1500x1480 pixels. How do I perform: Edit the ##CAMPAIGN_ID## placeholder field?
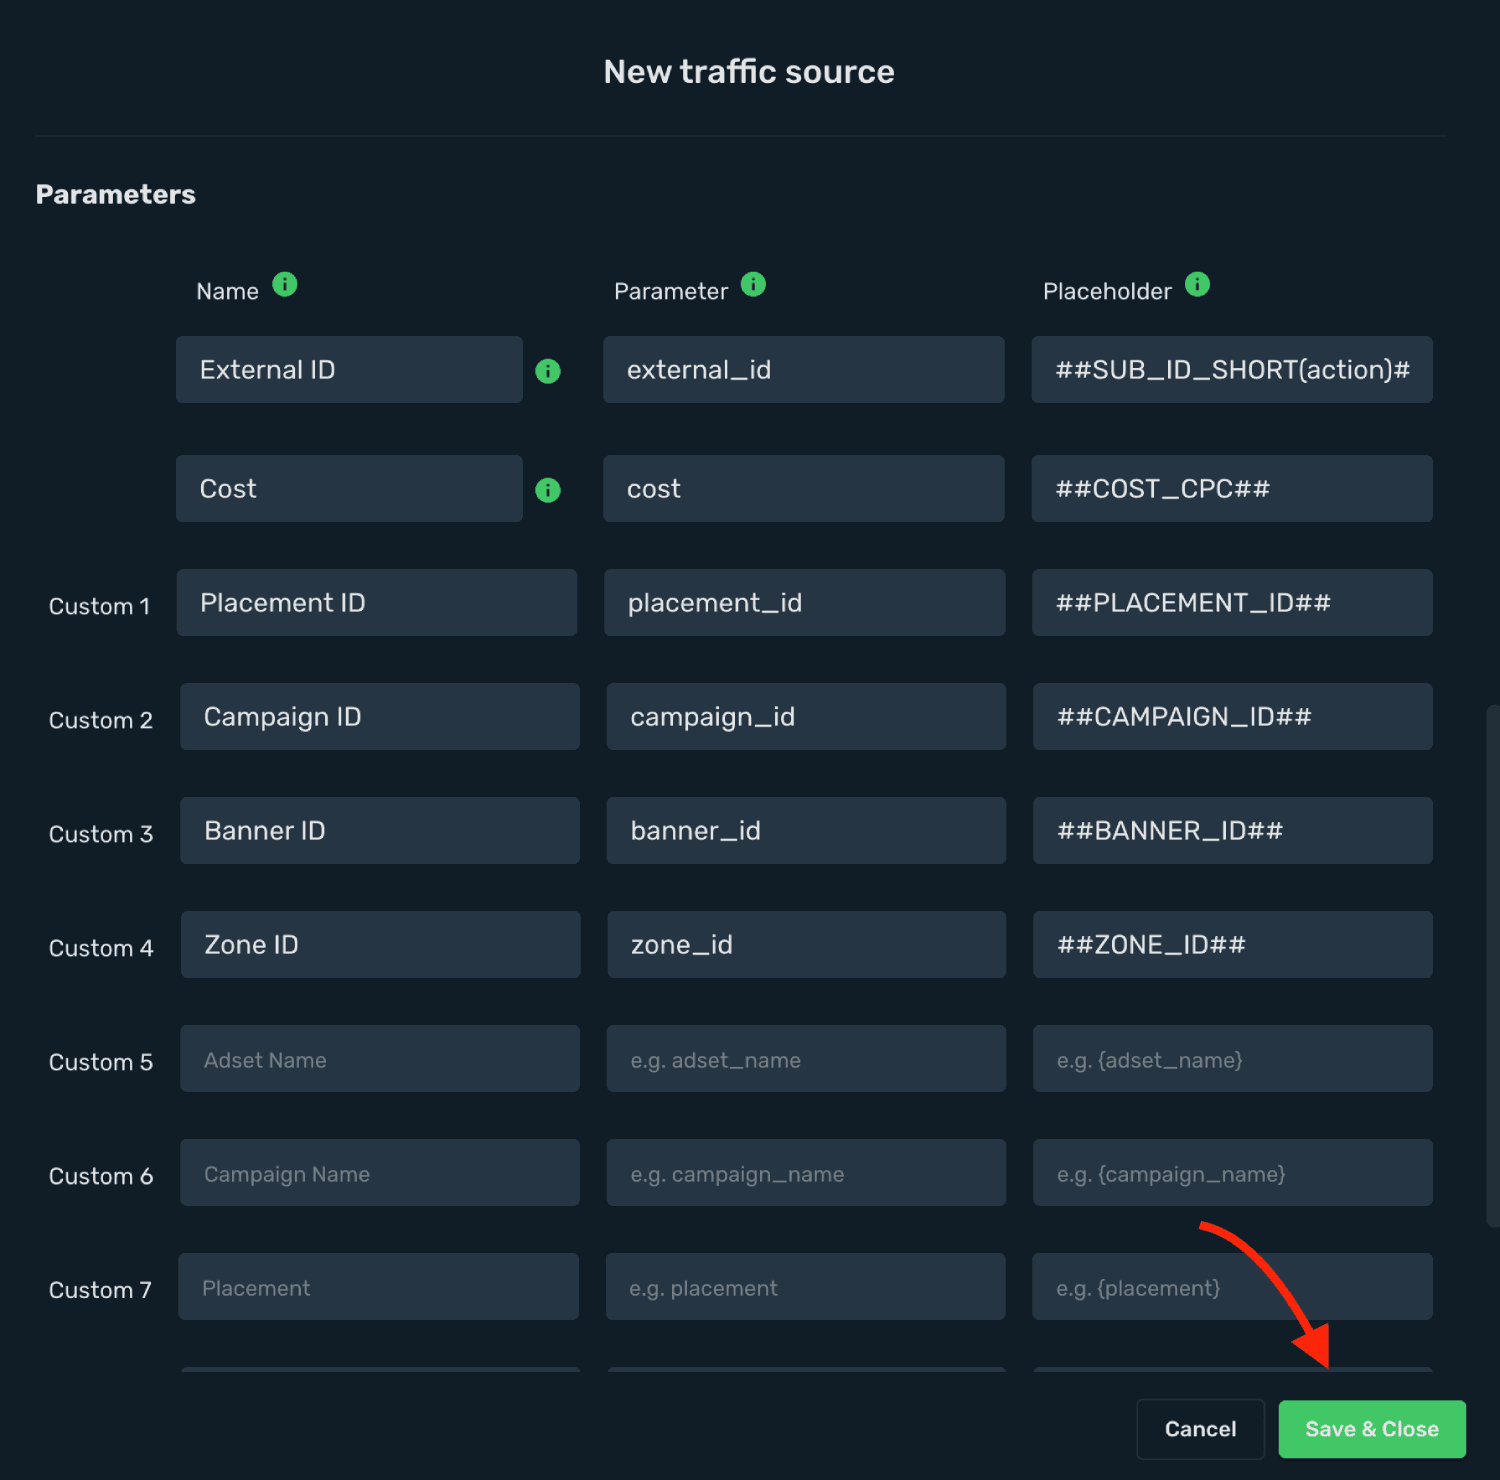pyautogui.click(x=1233, y=717)
